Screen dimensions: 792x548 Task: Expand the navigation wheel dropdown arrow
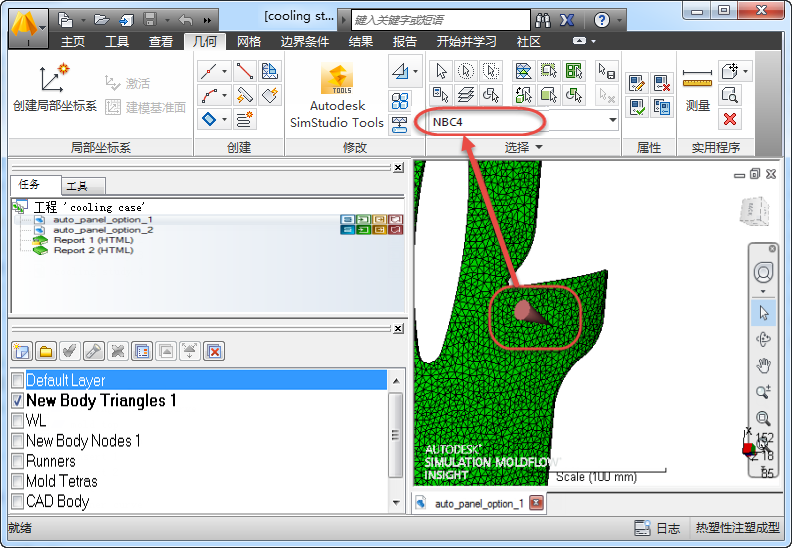[763, 291]
